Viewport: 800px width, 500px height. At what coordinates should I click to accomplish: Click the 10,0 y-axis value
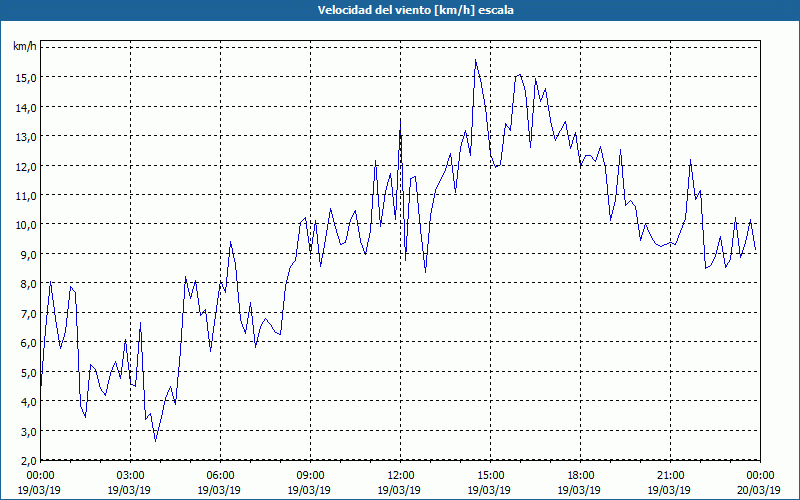(26, 226)
